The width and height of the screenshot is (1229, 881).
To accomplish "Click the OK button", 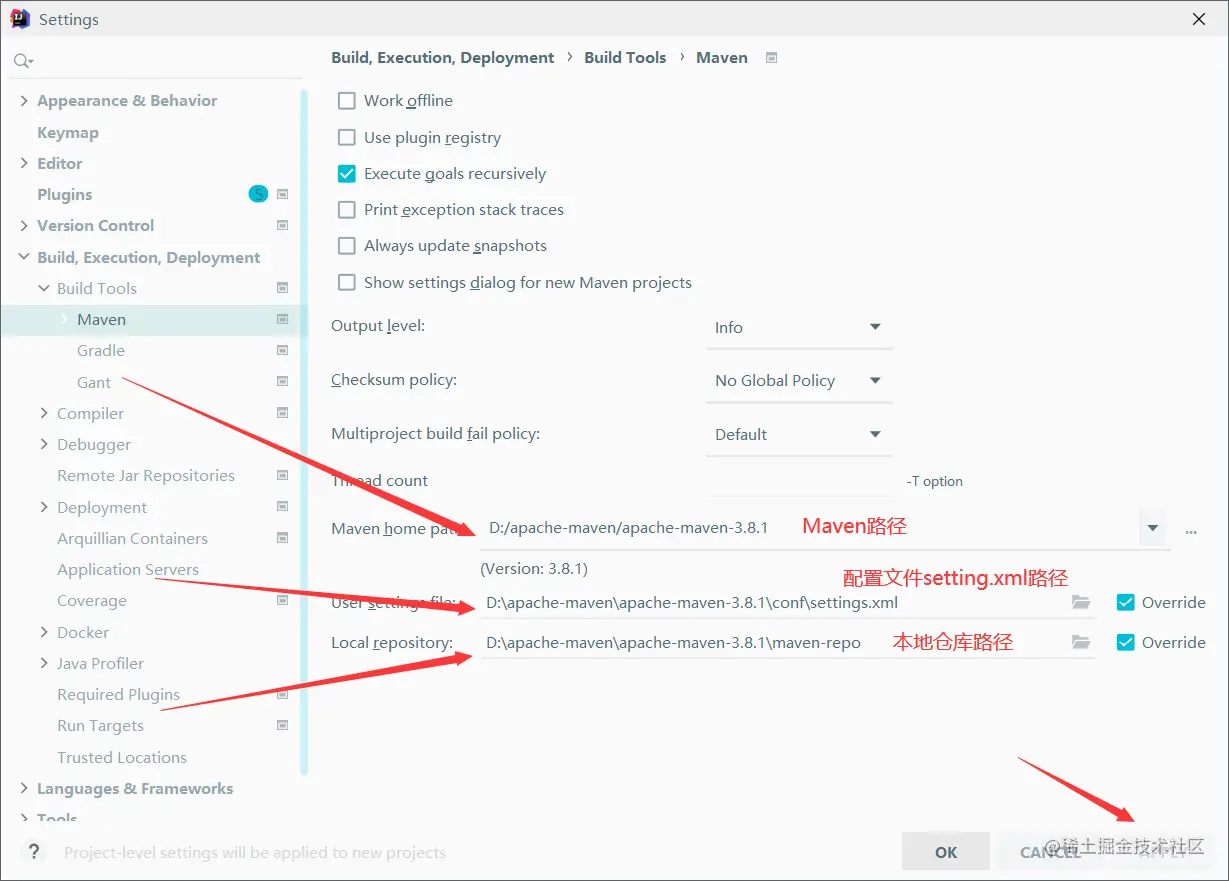I will pos(946,852).
